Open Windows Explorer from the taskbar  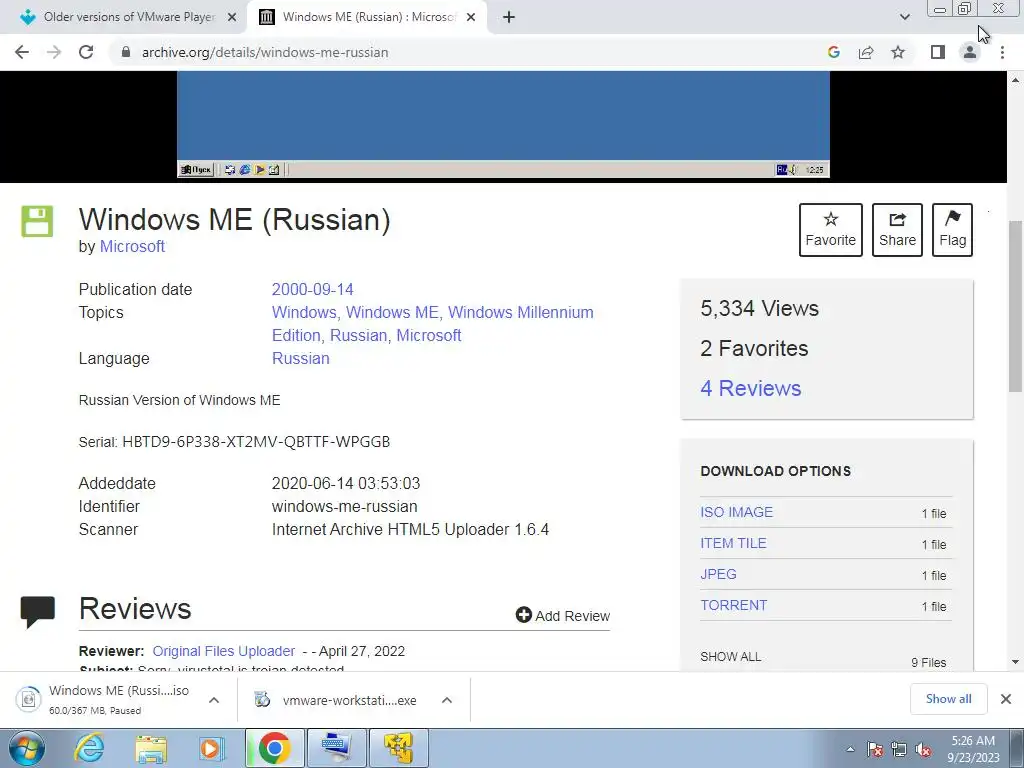click(151, 749)
